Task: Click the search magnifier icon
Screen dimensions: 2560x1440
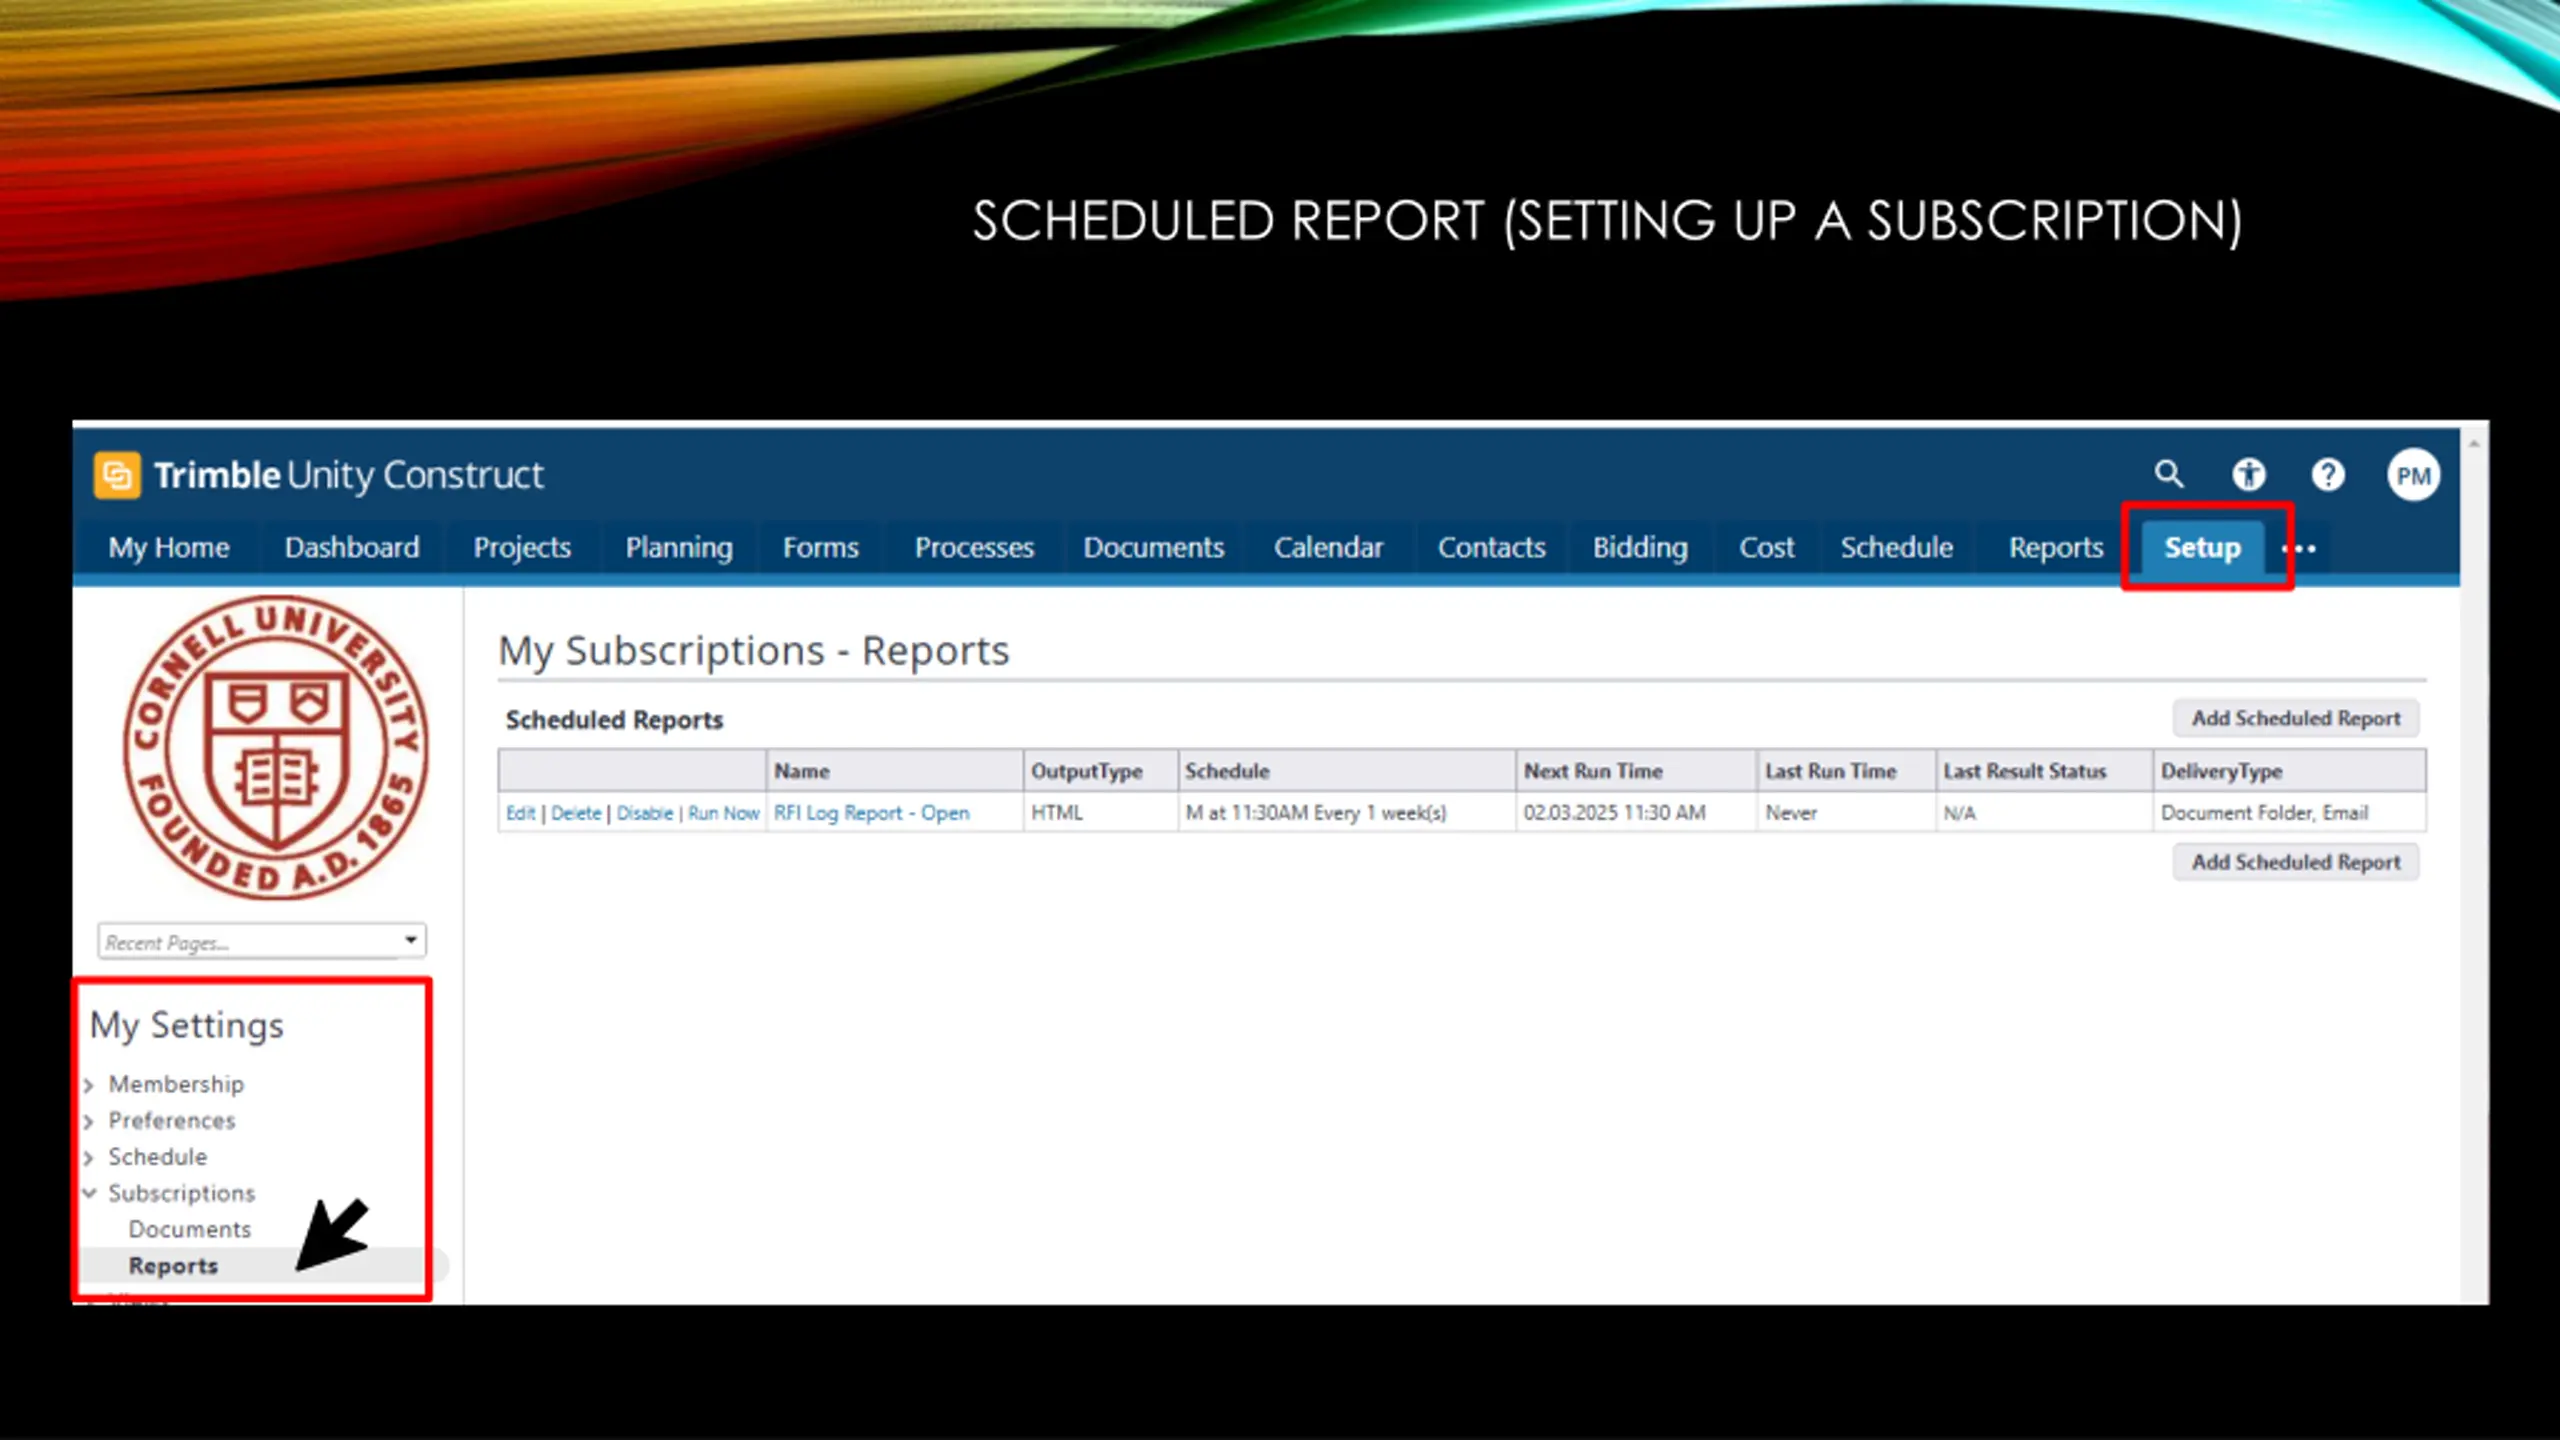Action: (2168, 474)
